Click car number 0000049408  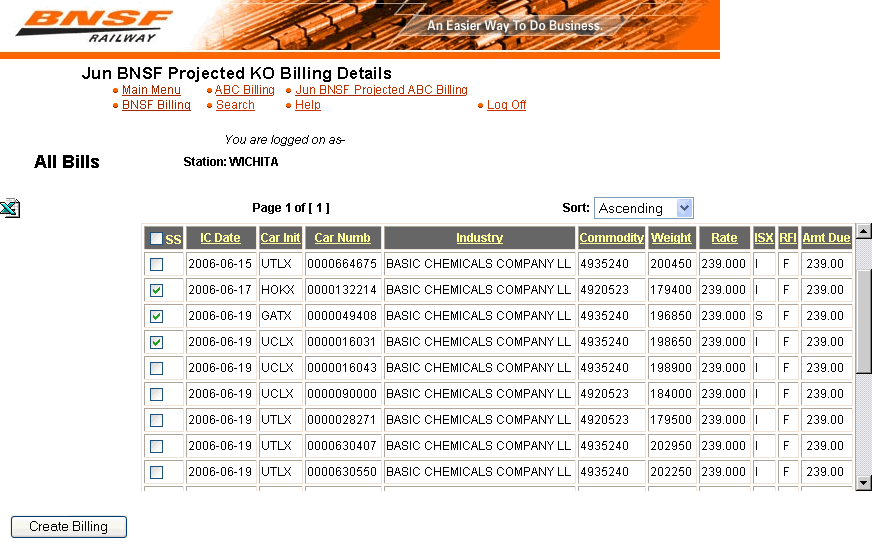tap(342, 316)
